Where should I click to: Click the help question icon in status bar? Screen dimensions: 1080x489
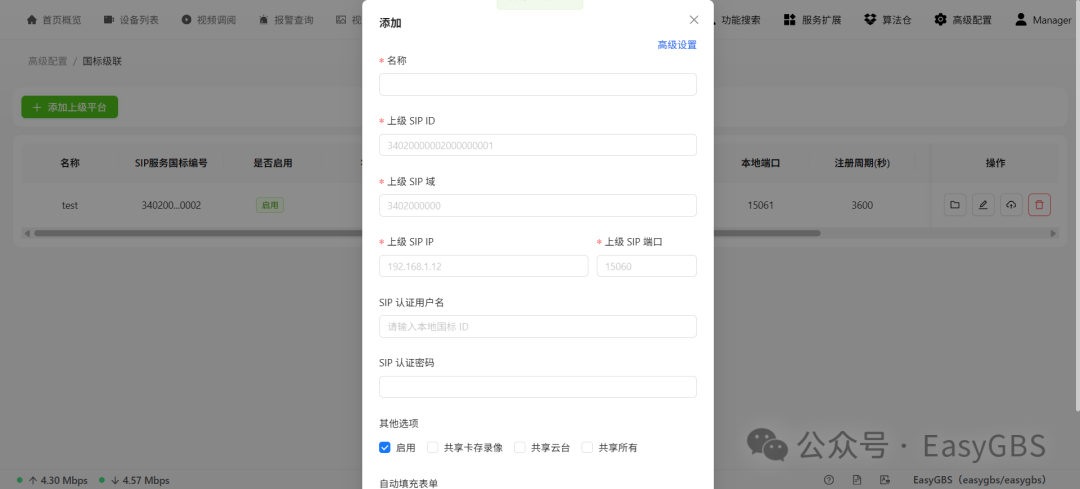click(x=829, y=480)
